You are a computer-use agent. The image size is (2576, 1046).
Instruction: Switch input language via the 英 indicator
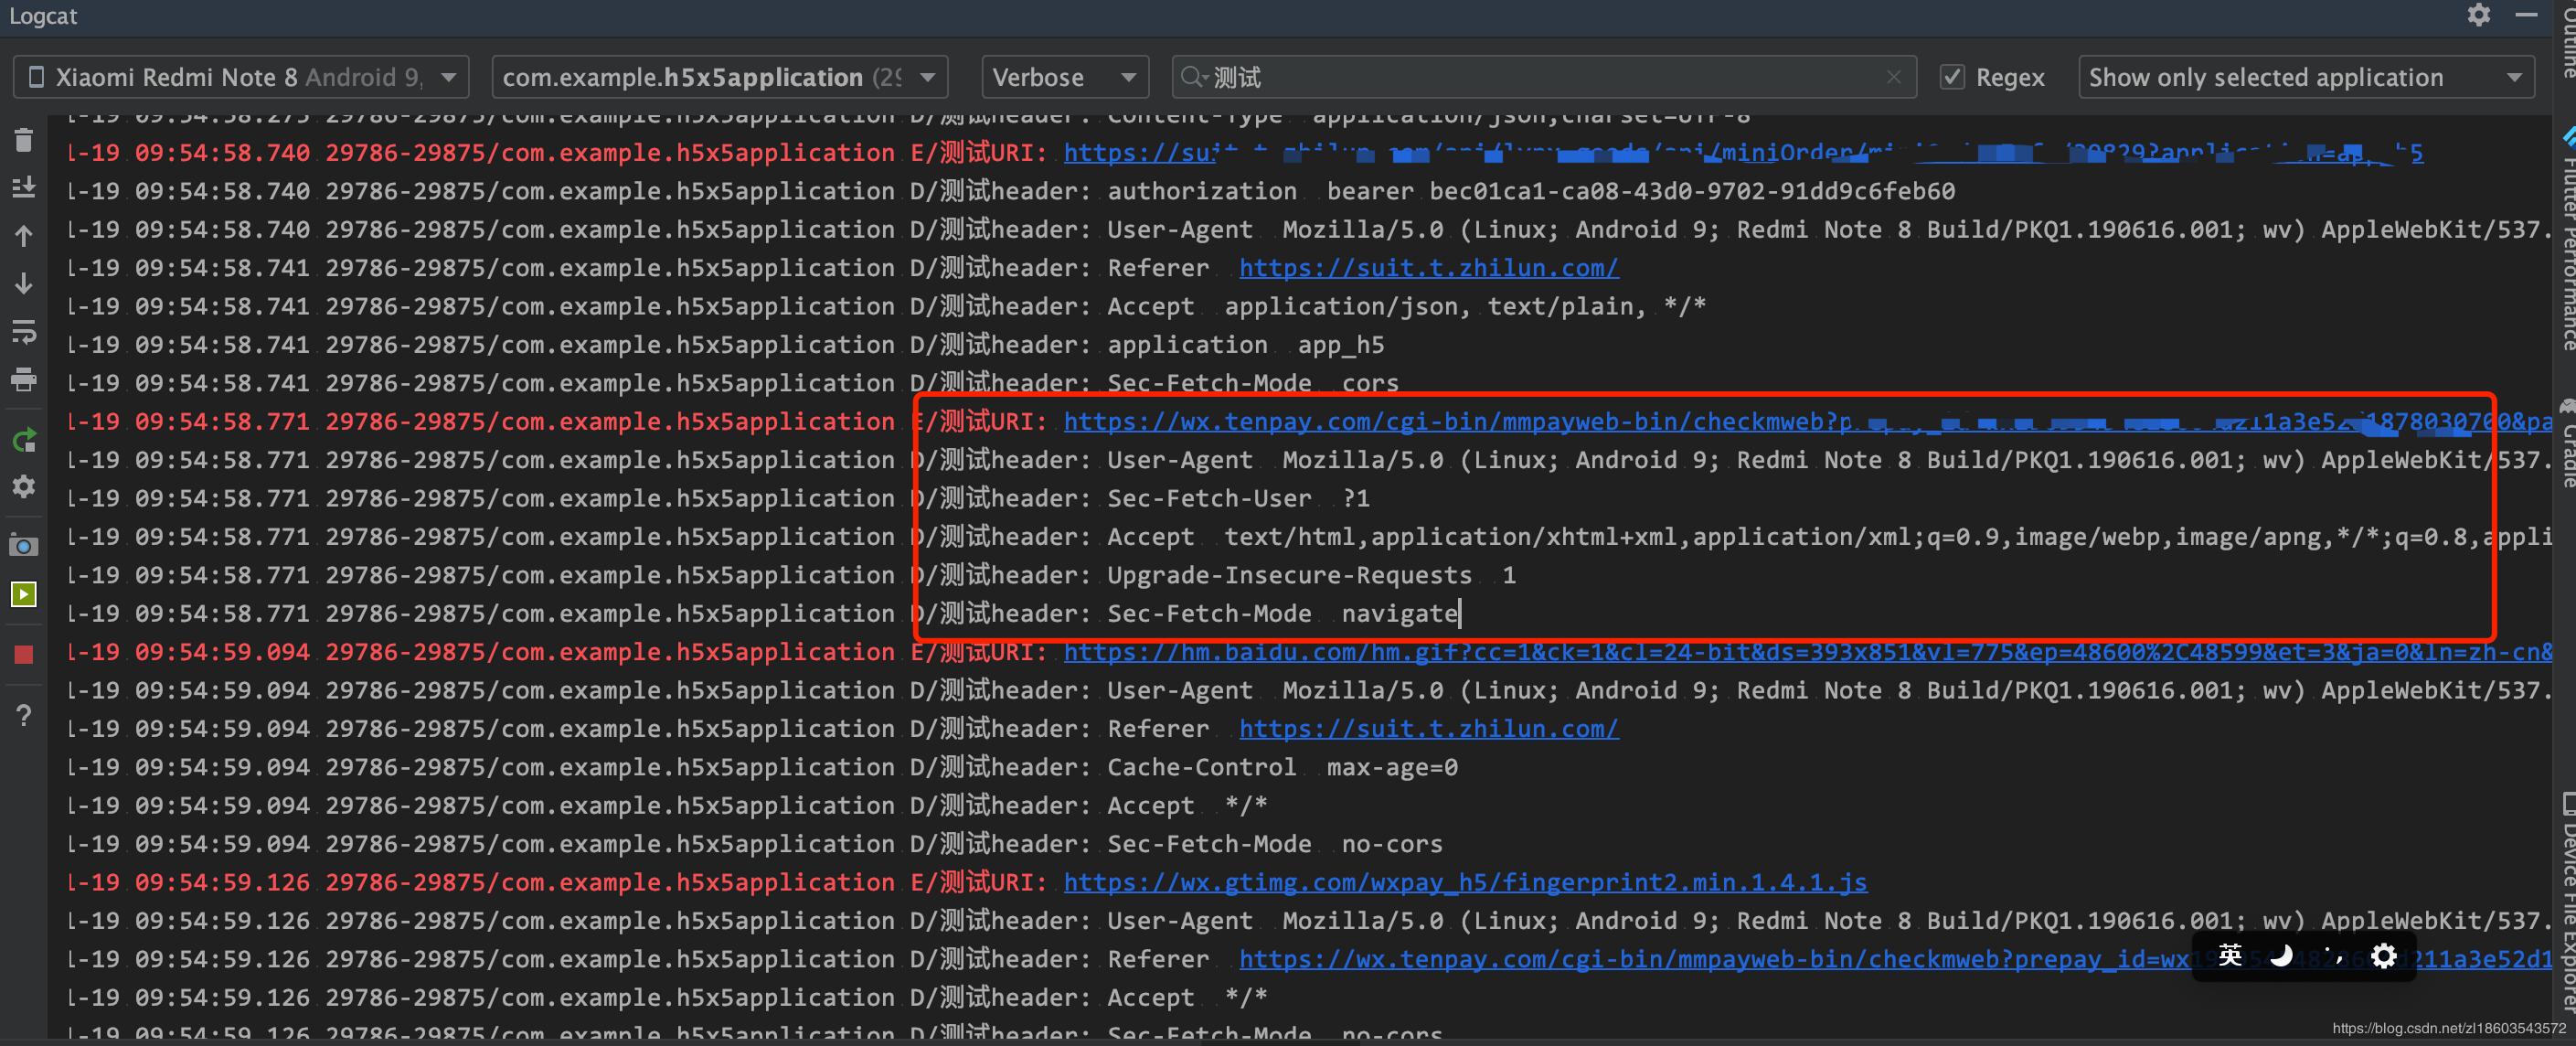click(2228, 956)
